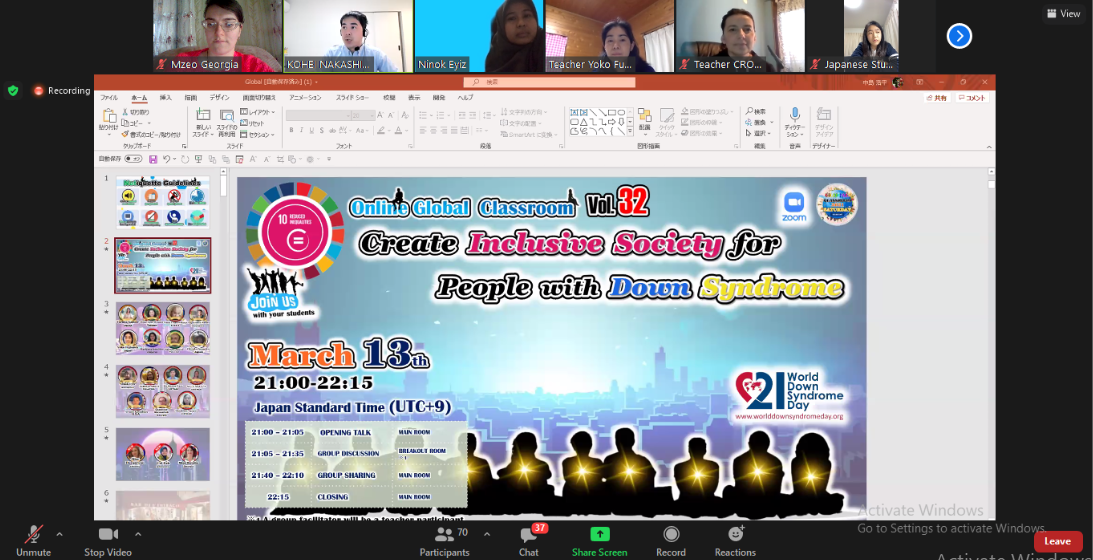1093x560 pixels.
Task: Toggle Bold formatting
Action: [291, 130]
